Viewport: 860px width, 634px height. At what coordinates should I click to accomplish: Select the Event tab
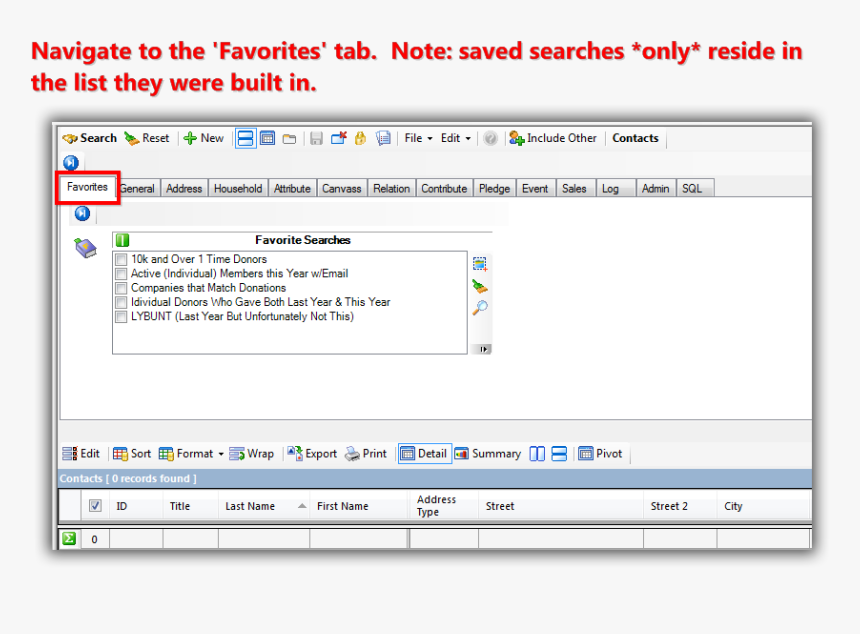pos(535,189)
